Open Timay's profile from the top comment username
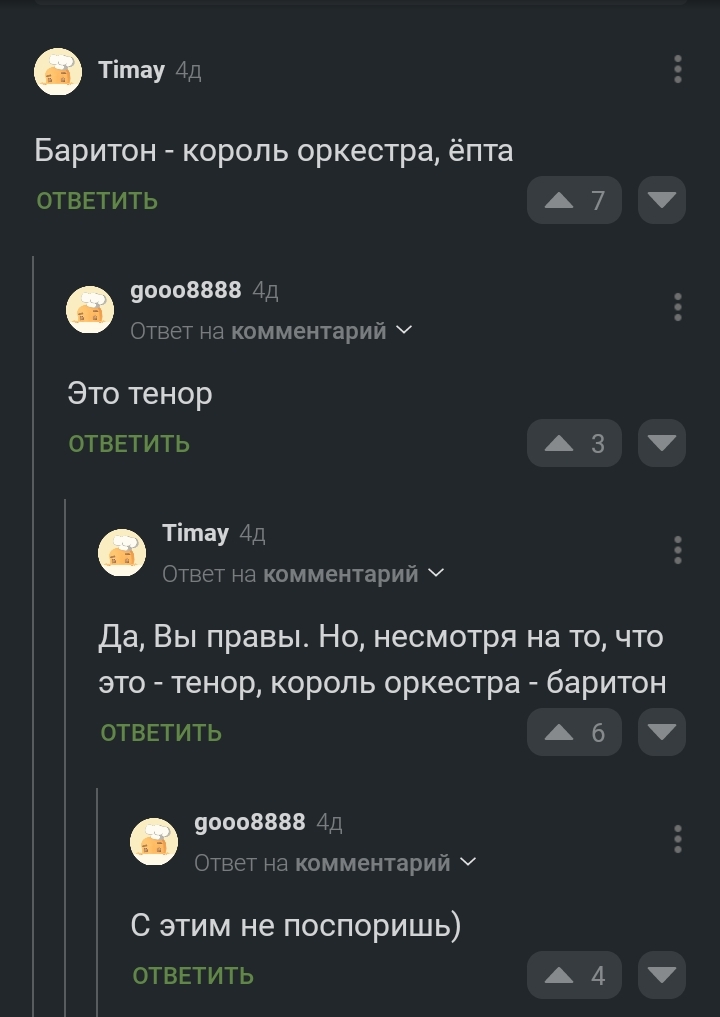Image resolution: width=720 pixels, height=1017 pixels. pos(131,70)
